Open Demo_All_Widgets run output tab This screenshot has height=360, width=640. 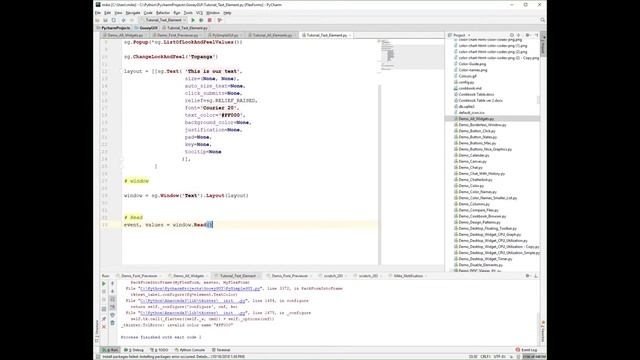coord(188,276)
